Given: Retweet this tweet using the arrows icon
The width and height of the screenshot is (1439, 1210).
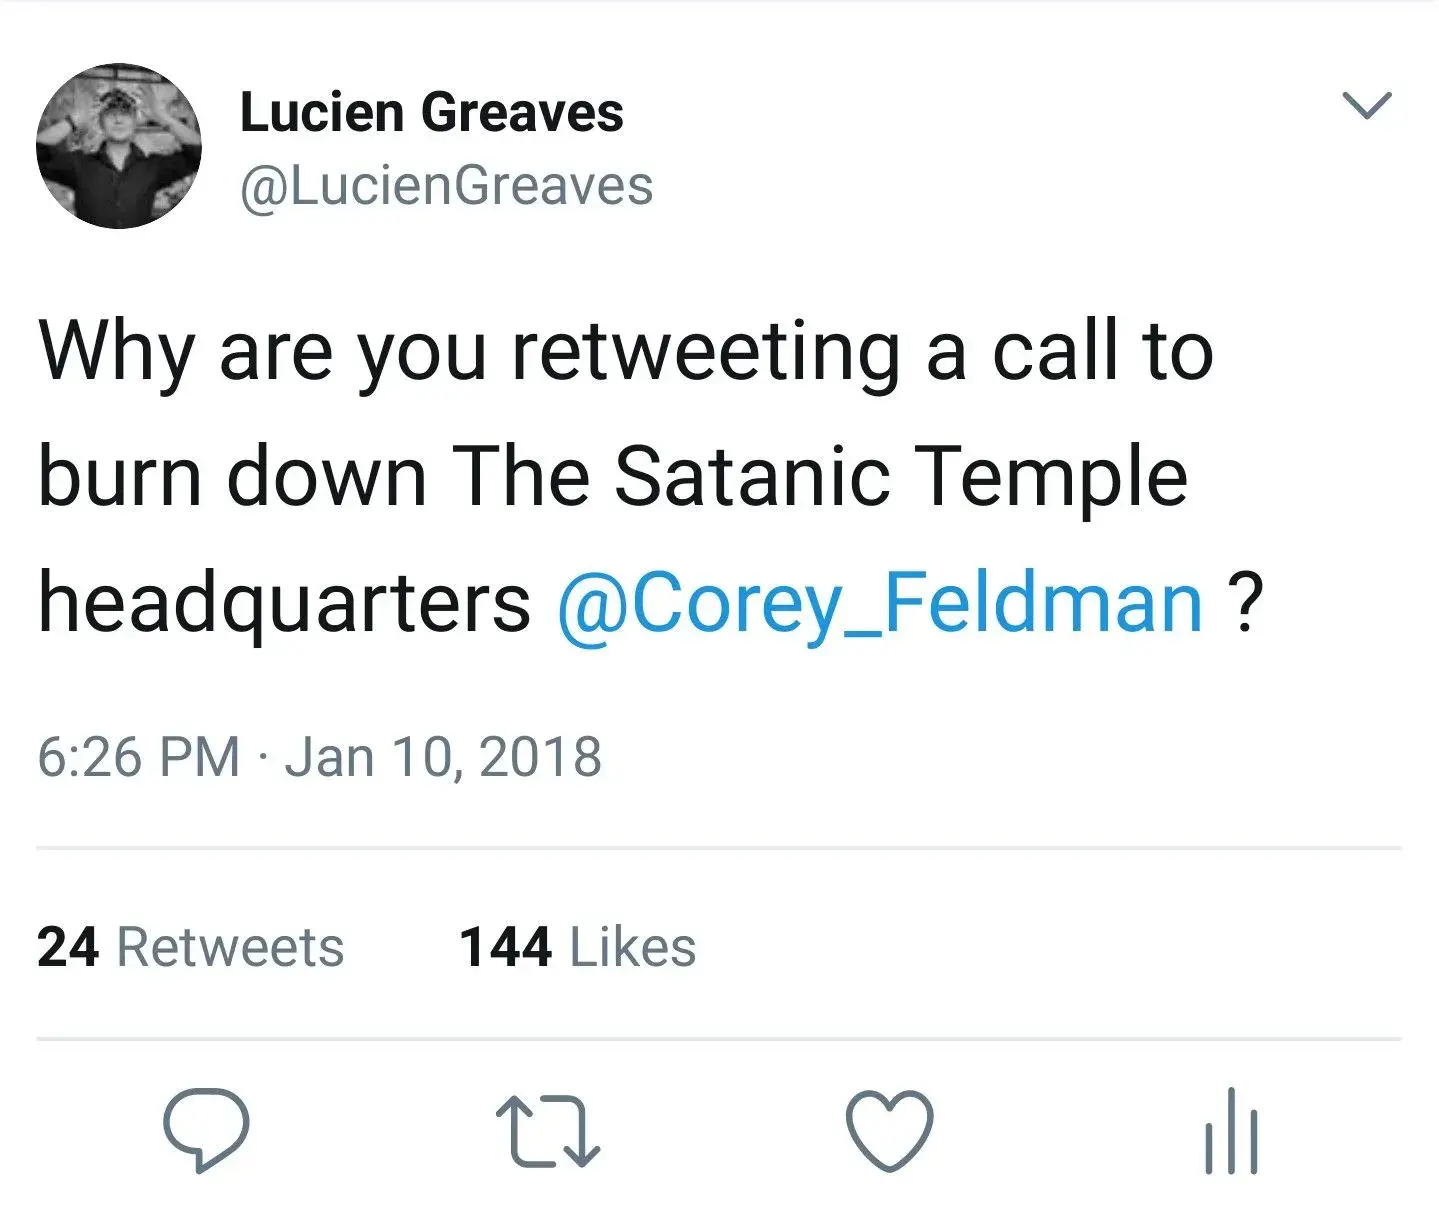Looking at the screenshot, I should tap(548, 1131).
